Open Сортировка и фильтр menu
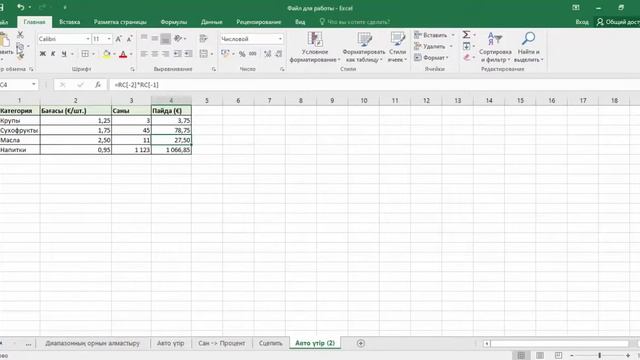Image resolution: width=640 pixels, height=360 pixels. coord(495,47)
